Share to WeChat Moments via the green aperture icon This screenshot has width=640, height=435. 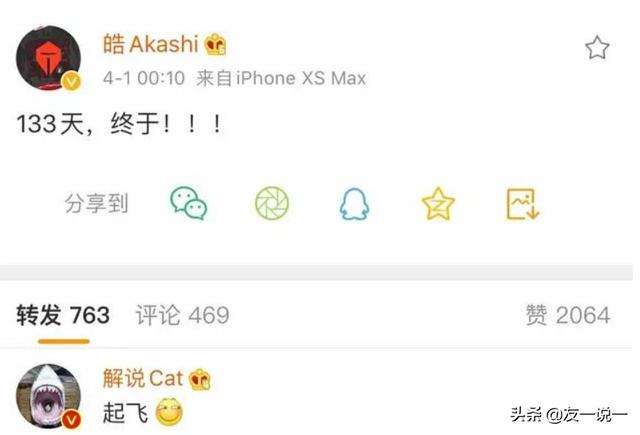[272, 203]
